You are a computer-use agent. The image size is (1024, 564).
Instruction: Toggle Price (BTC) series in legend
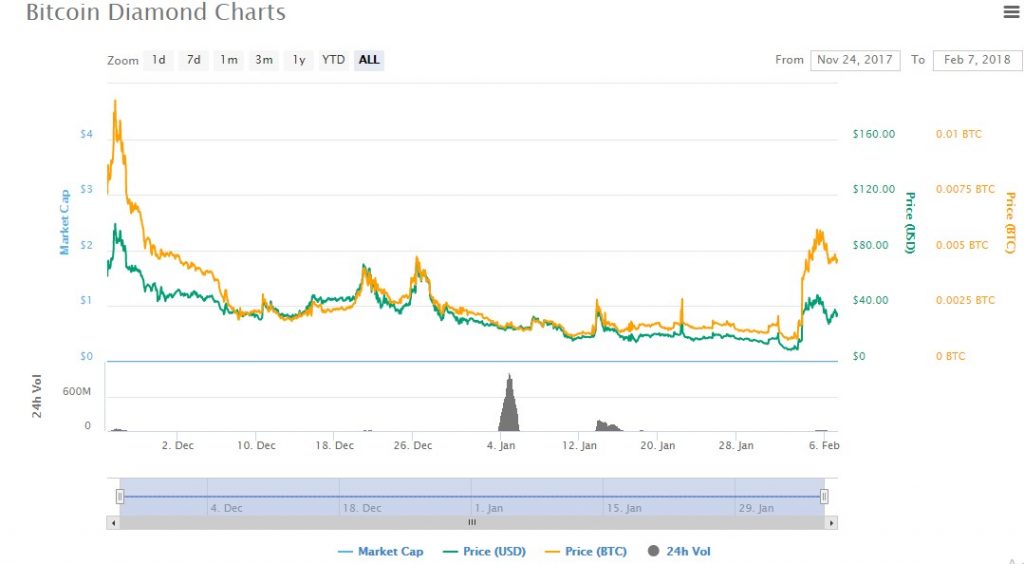tap(586, 552)
